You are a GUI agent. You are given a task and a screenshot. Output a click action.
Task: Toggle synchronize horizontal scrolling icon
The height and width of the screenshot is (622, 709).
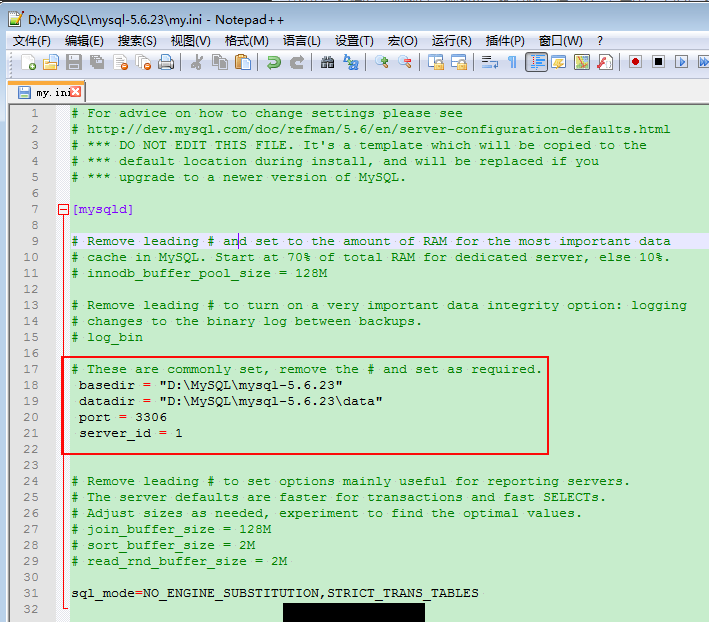pos(459,62)
